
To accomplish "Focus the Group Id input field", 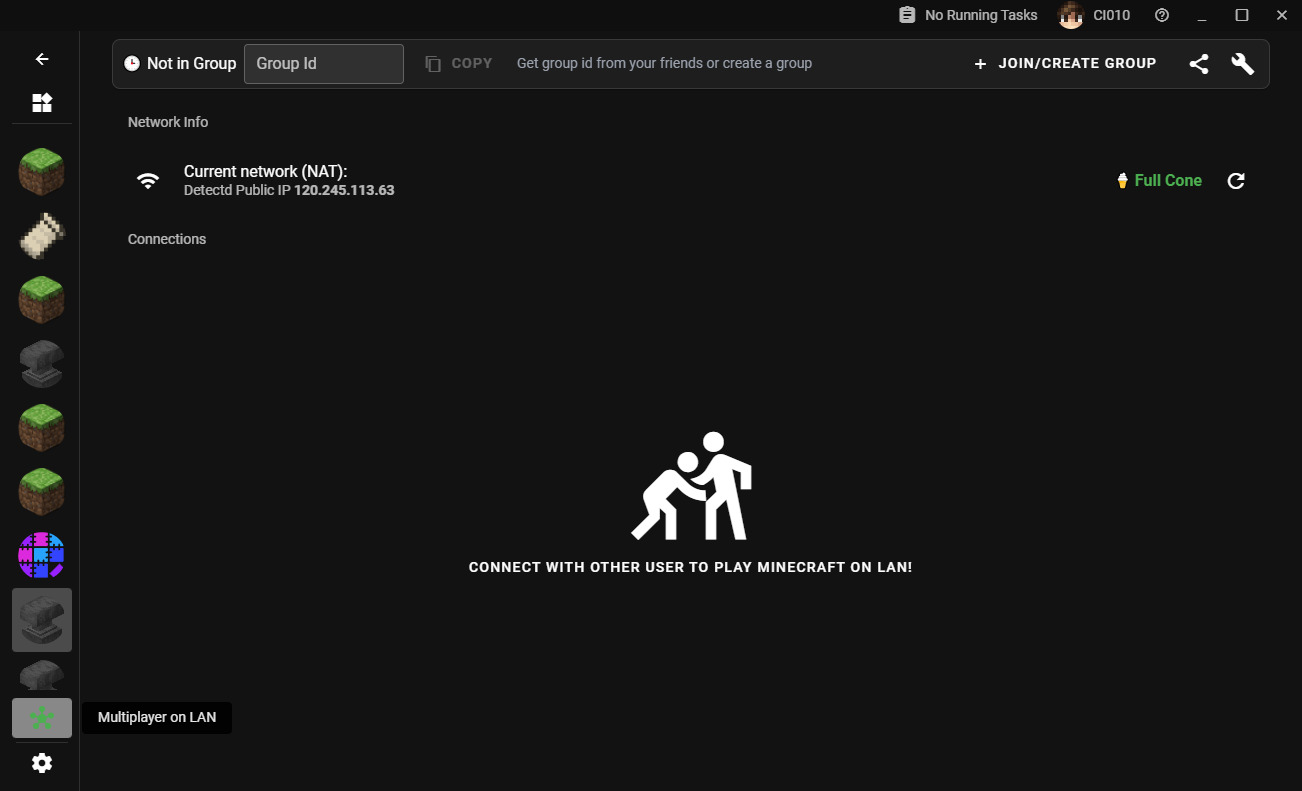I will point(324,64).
